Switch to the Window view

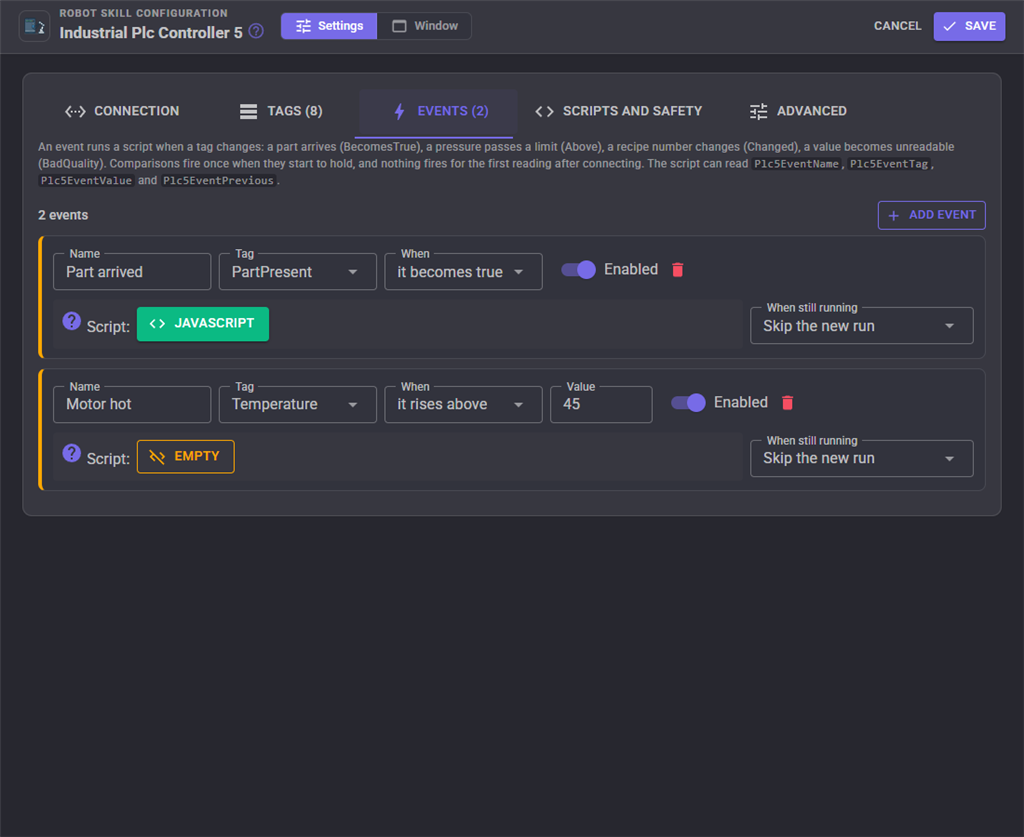point(424,26)
